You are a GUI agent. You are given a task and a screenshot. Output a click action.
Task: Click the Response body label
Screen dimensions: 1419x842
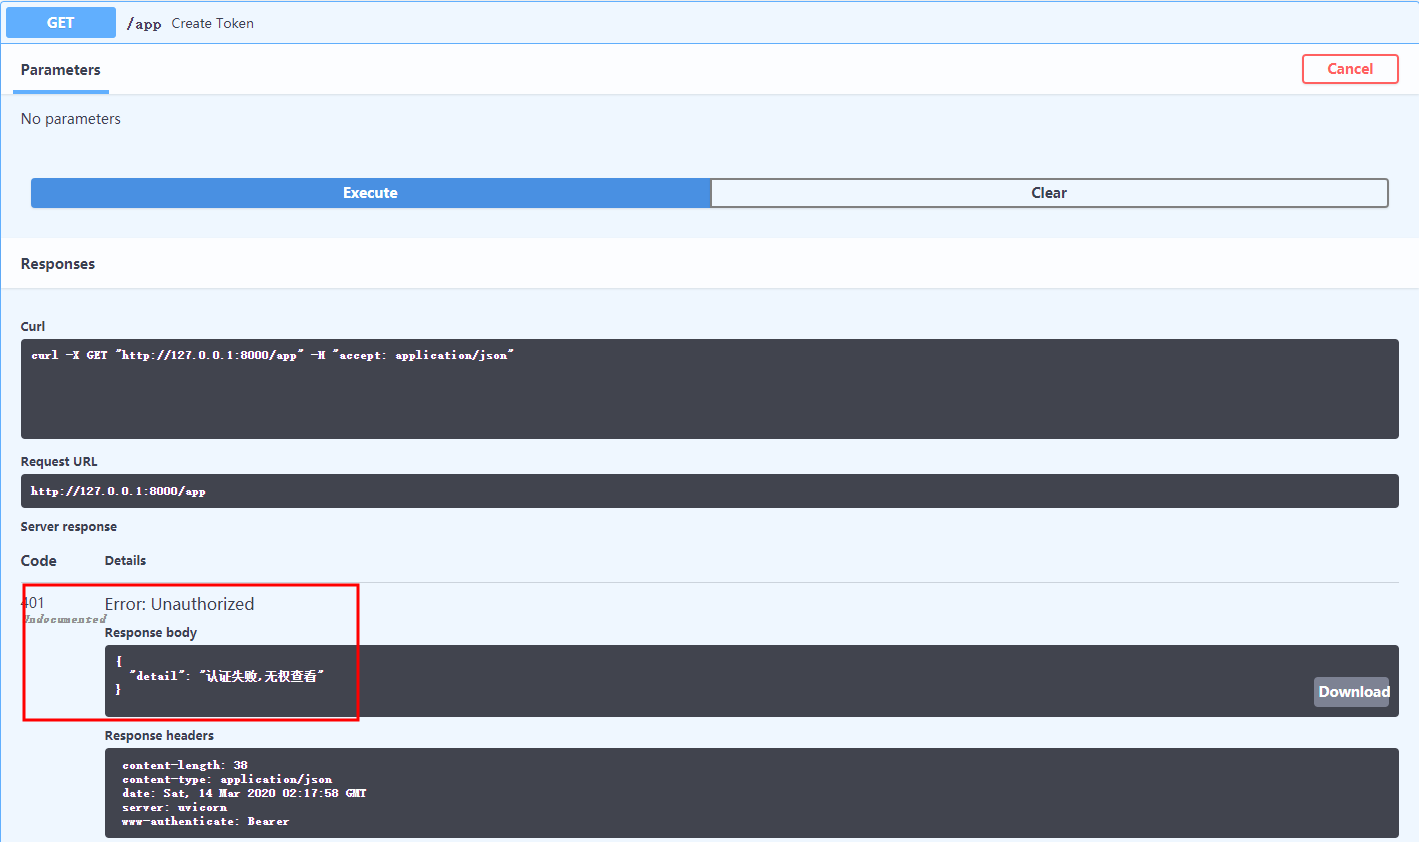(x=151, y=633)
